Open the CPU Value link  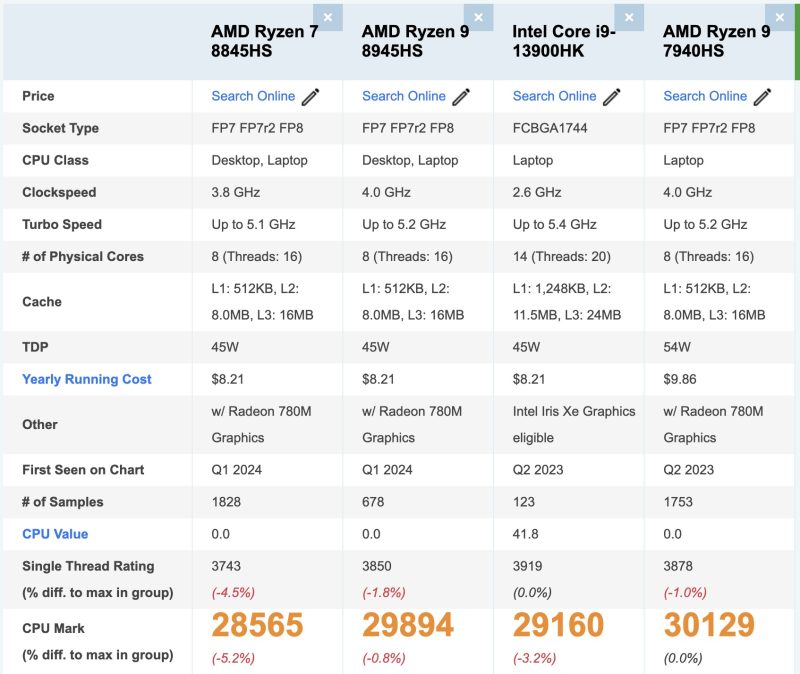coord(55,534)
